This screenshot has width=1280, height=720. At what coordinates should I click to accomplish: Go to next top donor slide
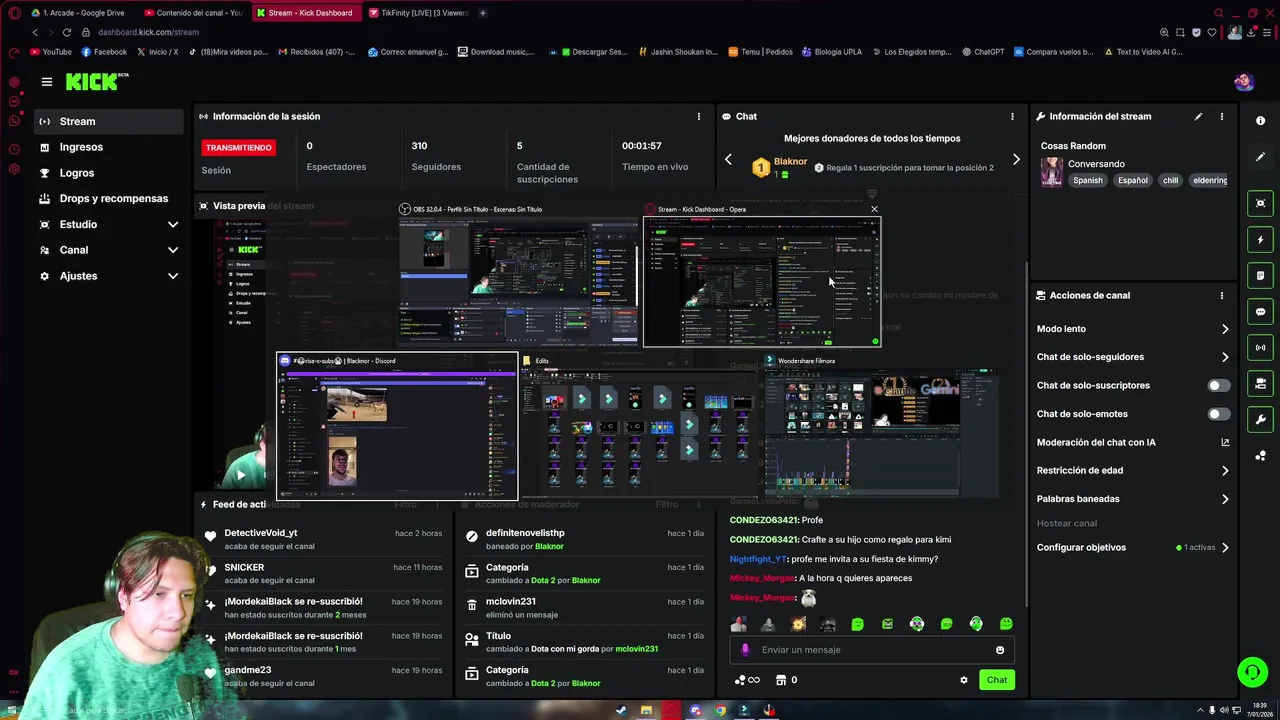1016,160
